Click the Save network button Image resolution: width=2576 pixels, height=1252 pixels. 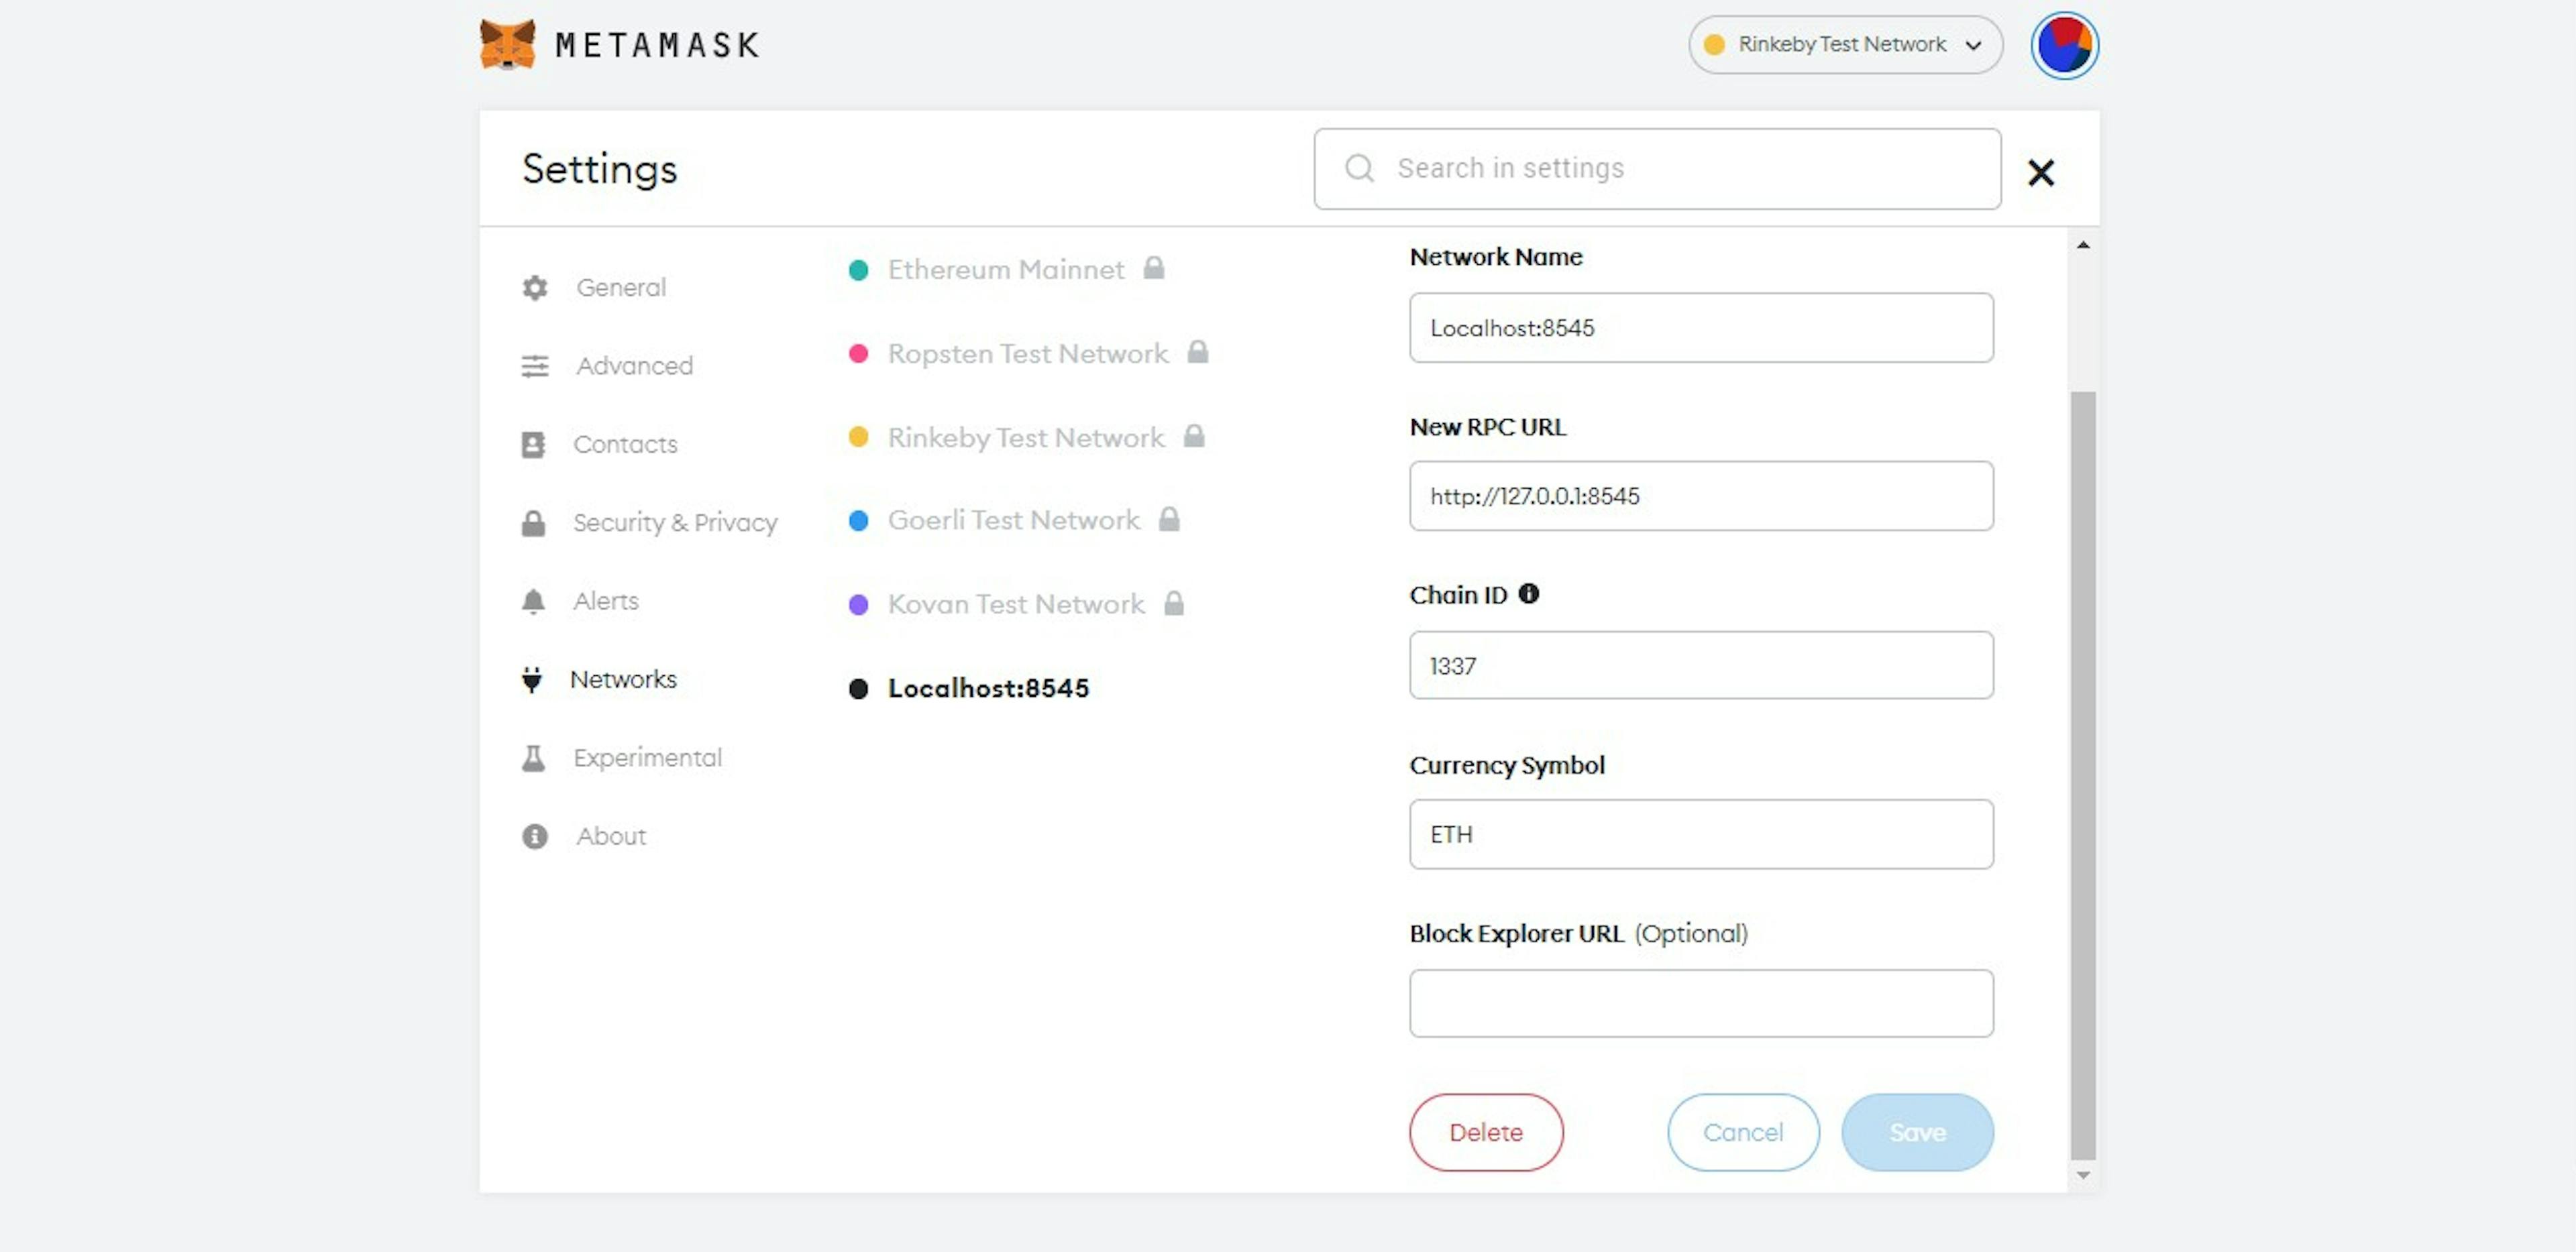pyautogui.click(x=1916, y=1132)
